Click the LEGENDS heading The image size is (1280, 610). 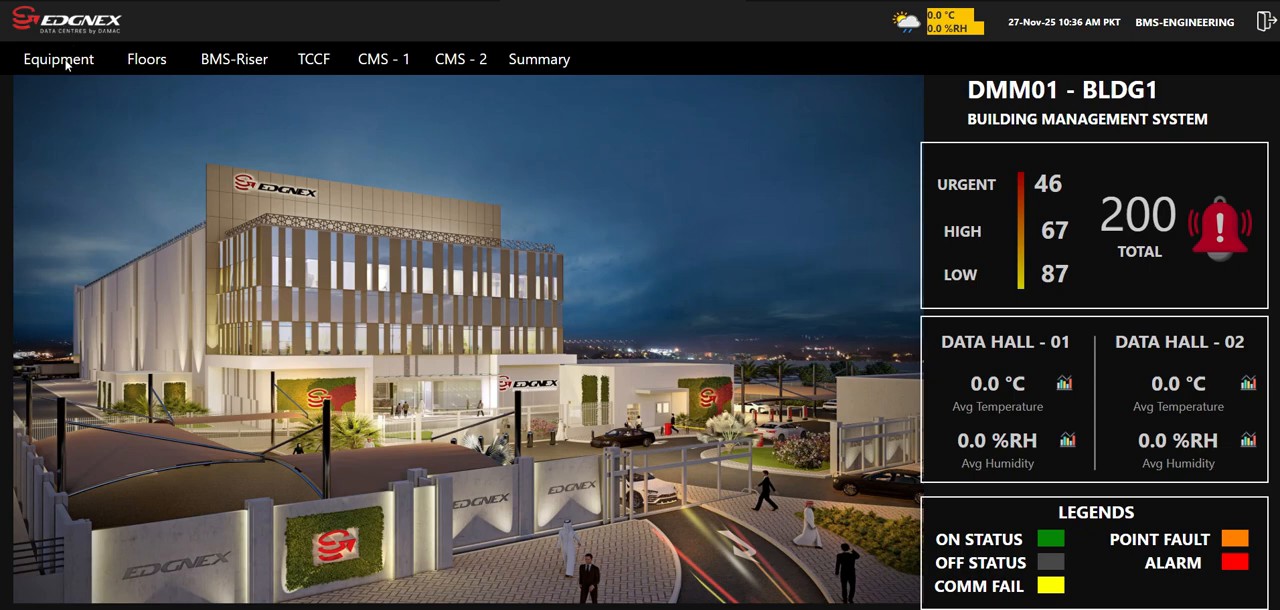point(1096,512)
